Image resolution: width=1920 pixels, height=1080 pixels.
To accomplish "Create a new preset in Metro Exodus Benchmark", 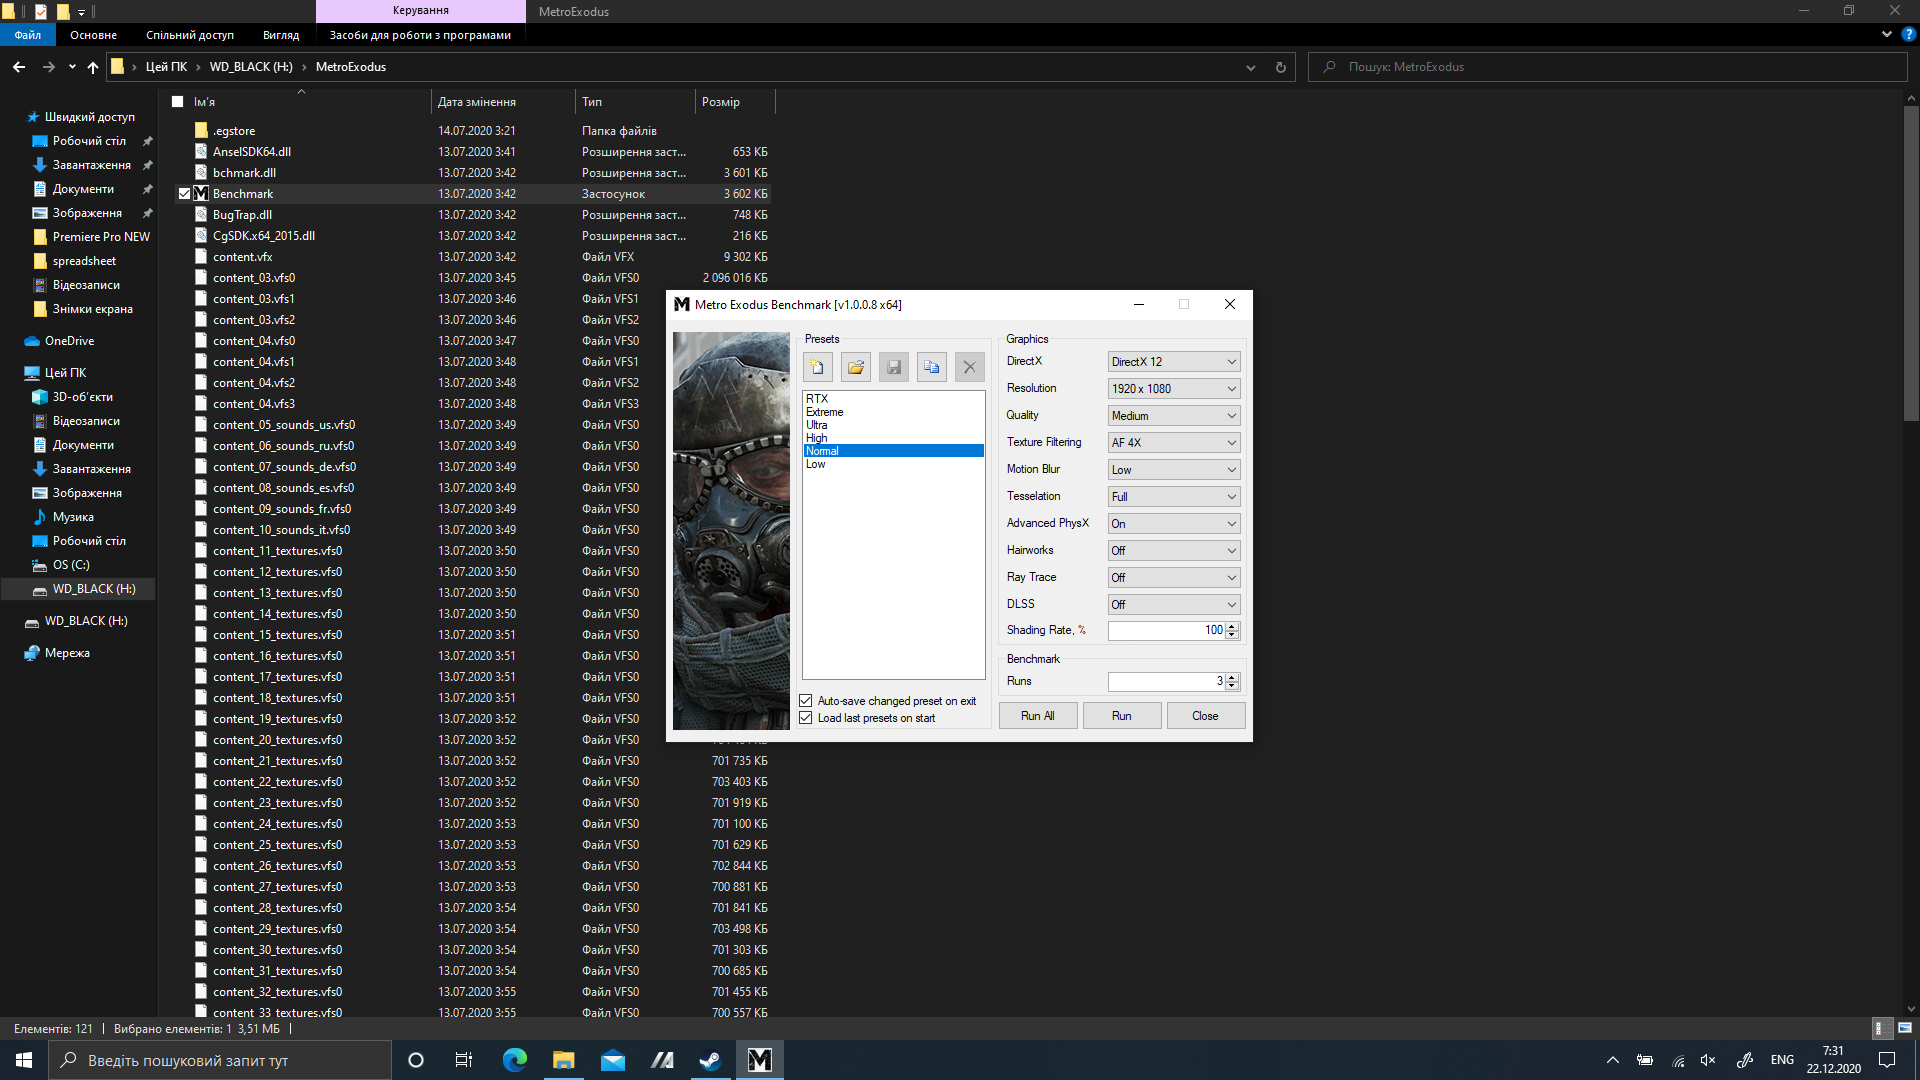I will pyautogui.click(x=817, y=367).
